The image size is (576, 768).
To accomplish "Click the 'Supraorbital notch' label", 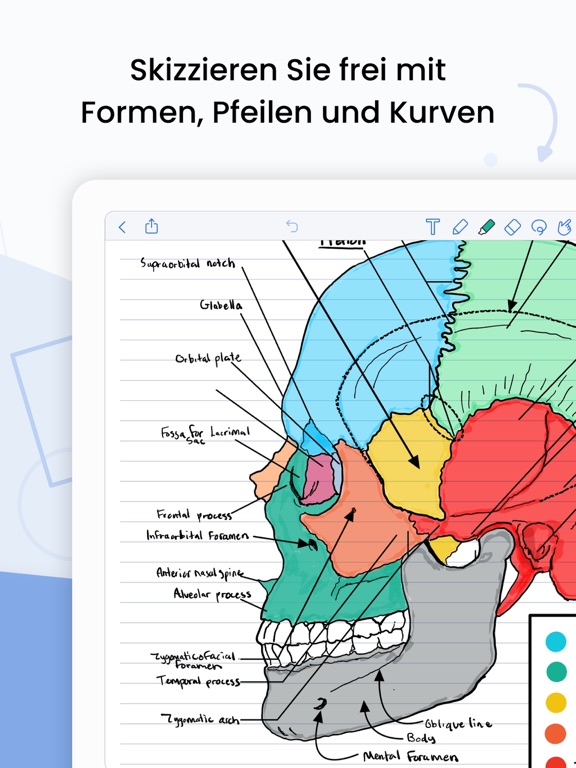I will [x=188, y=263].
